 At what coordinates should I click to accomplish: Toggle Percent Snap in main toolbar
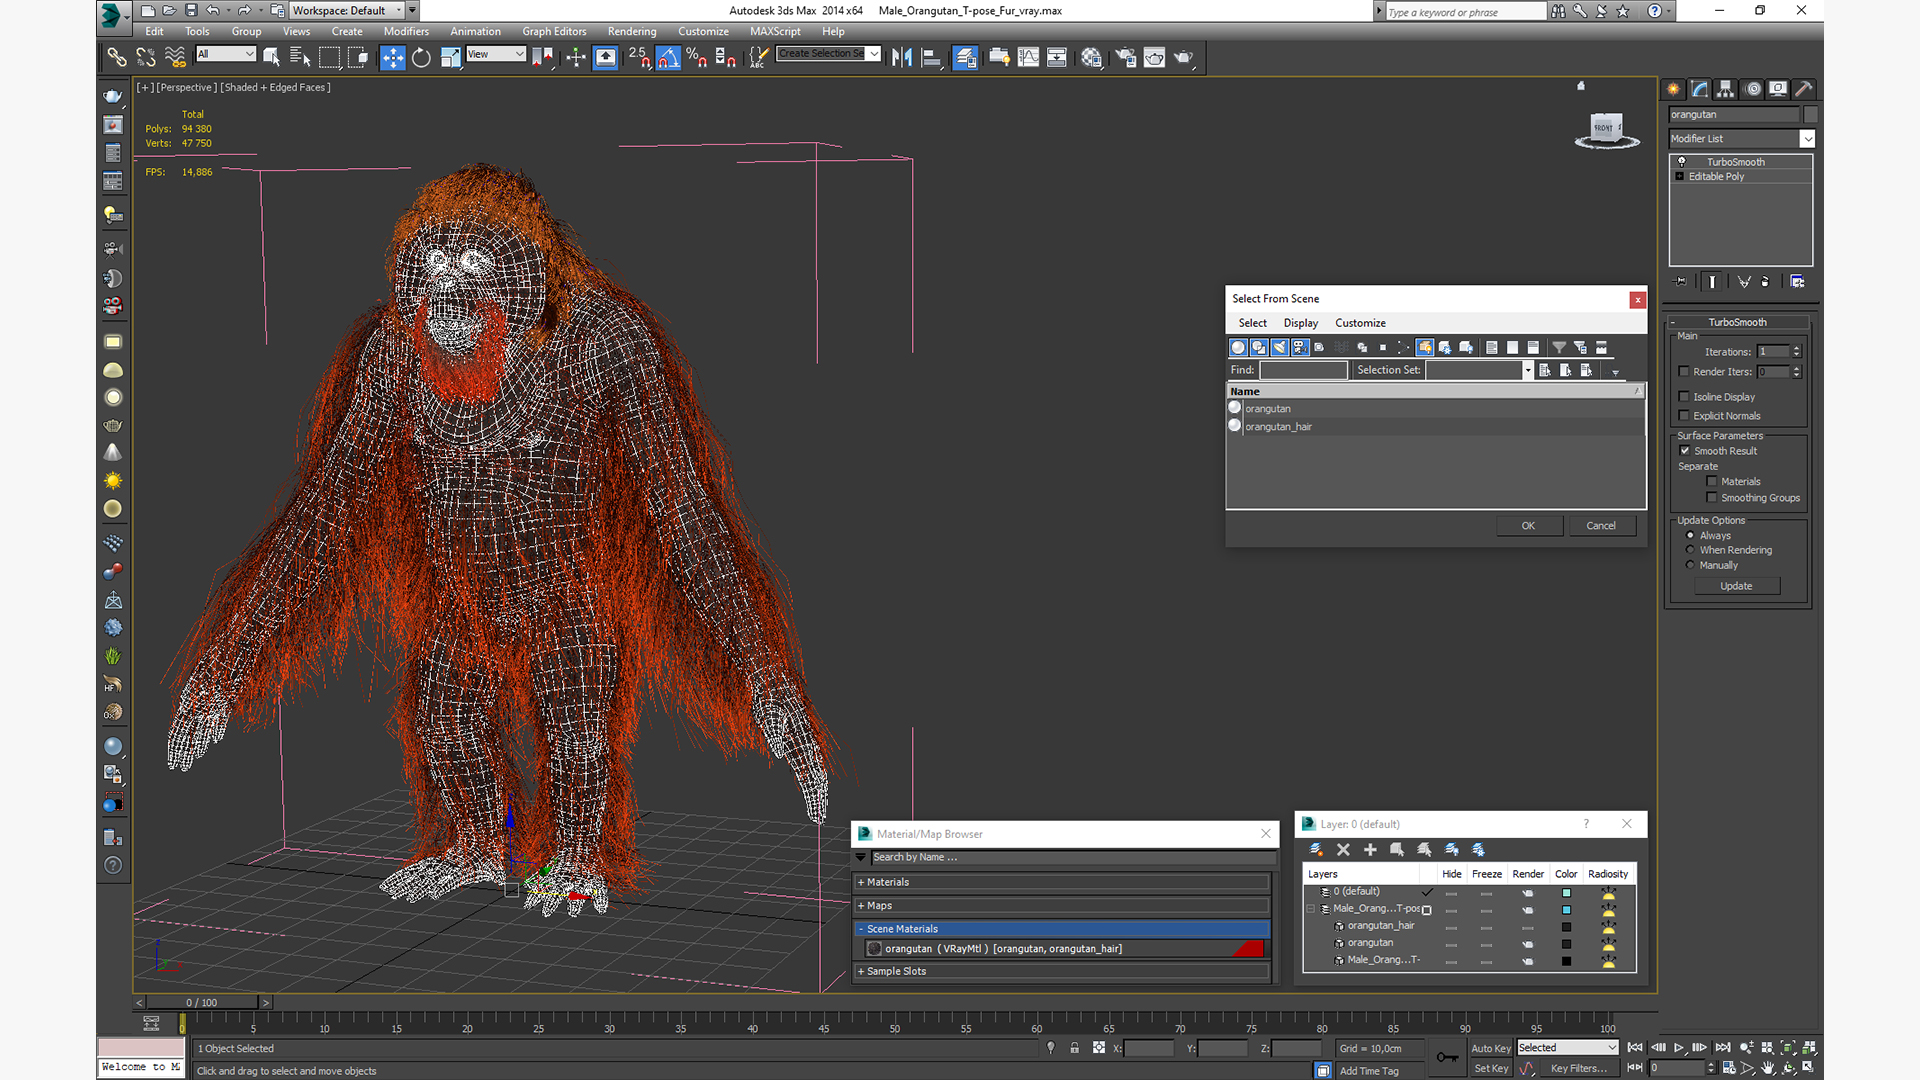tap(697, 58)
